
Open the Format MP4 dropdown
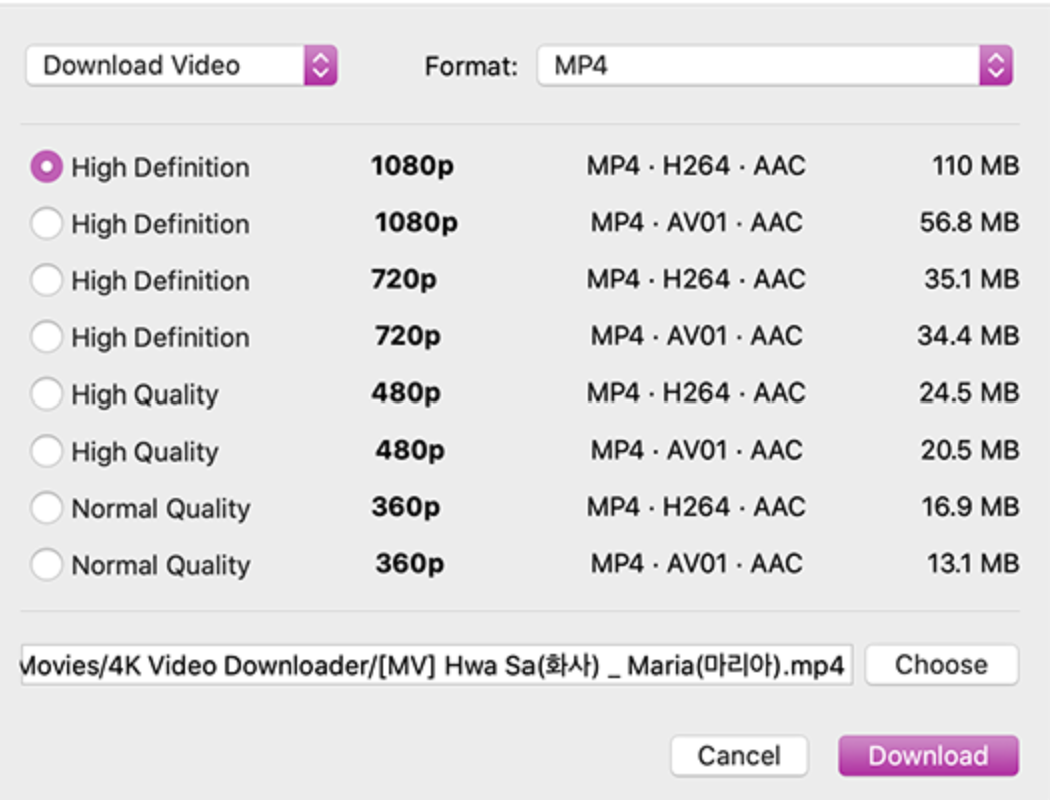[775, 66]
